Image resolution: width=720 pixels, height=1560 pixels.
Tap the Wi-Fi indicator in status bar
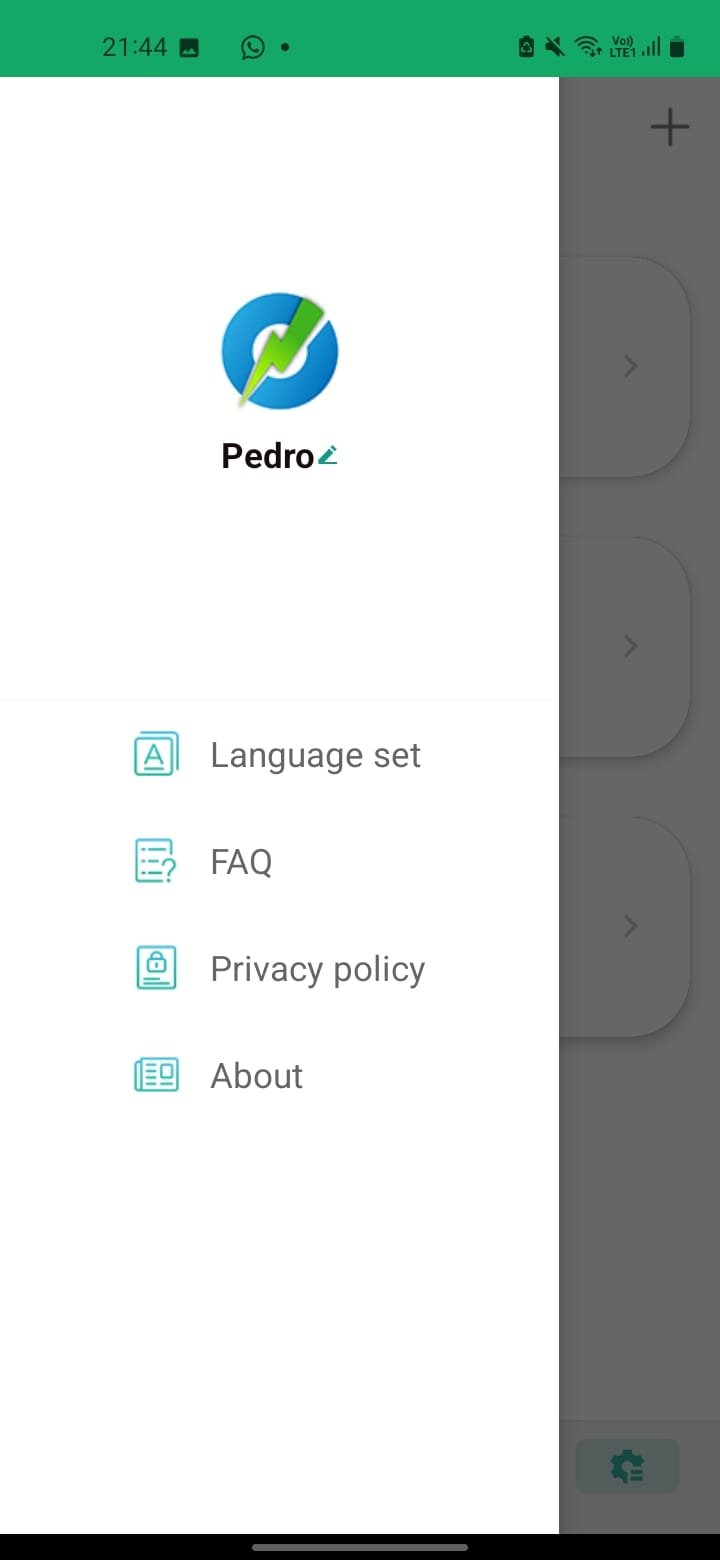pos(587,47)
